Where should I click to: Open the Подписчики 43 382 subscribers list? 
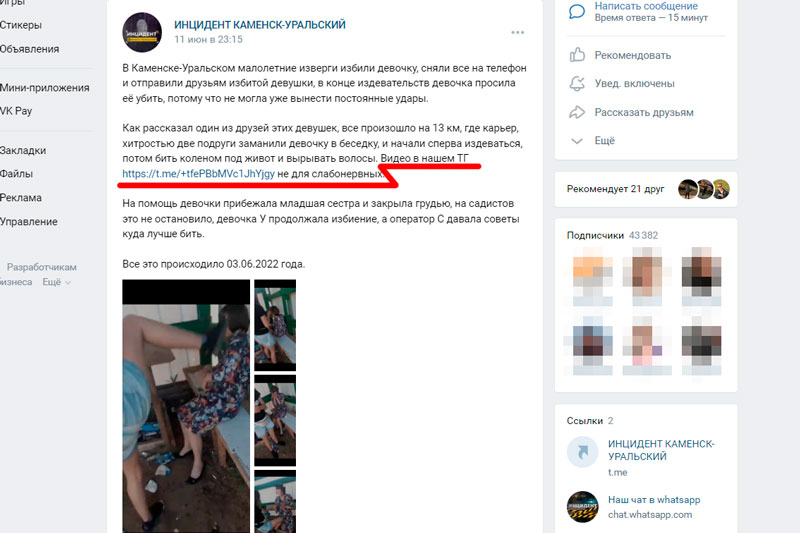[612, 235]
